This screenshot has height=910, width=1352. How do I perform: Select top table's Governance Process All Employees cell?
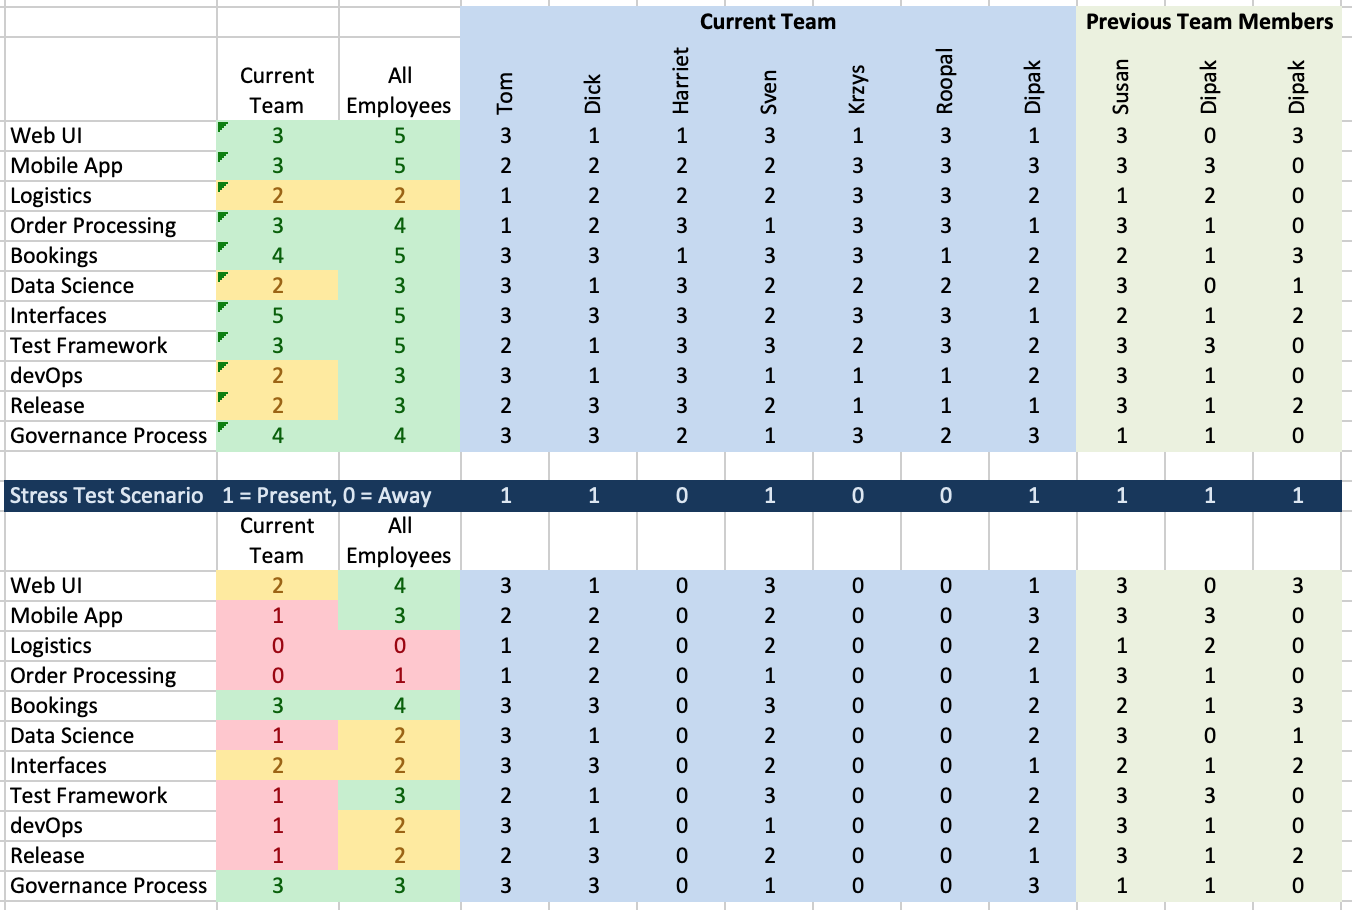[x=399, y=436]
